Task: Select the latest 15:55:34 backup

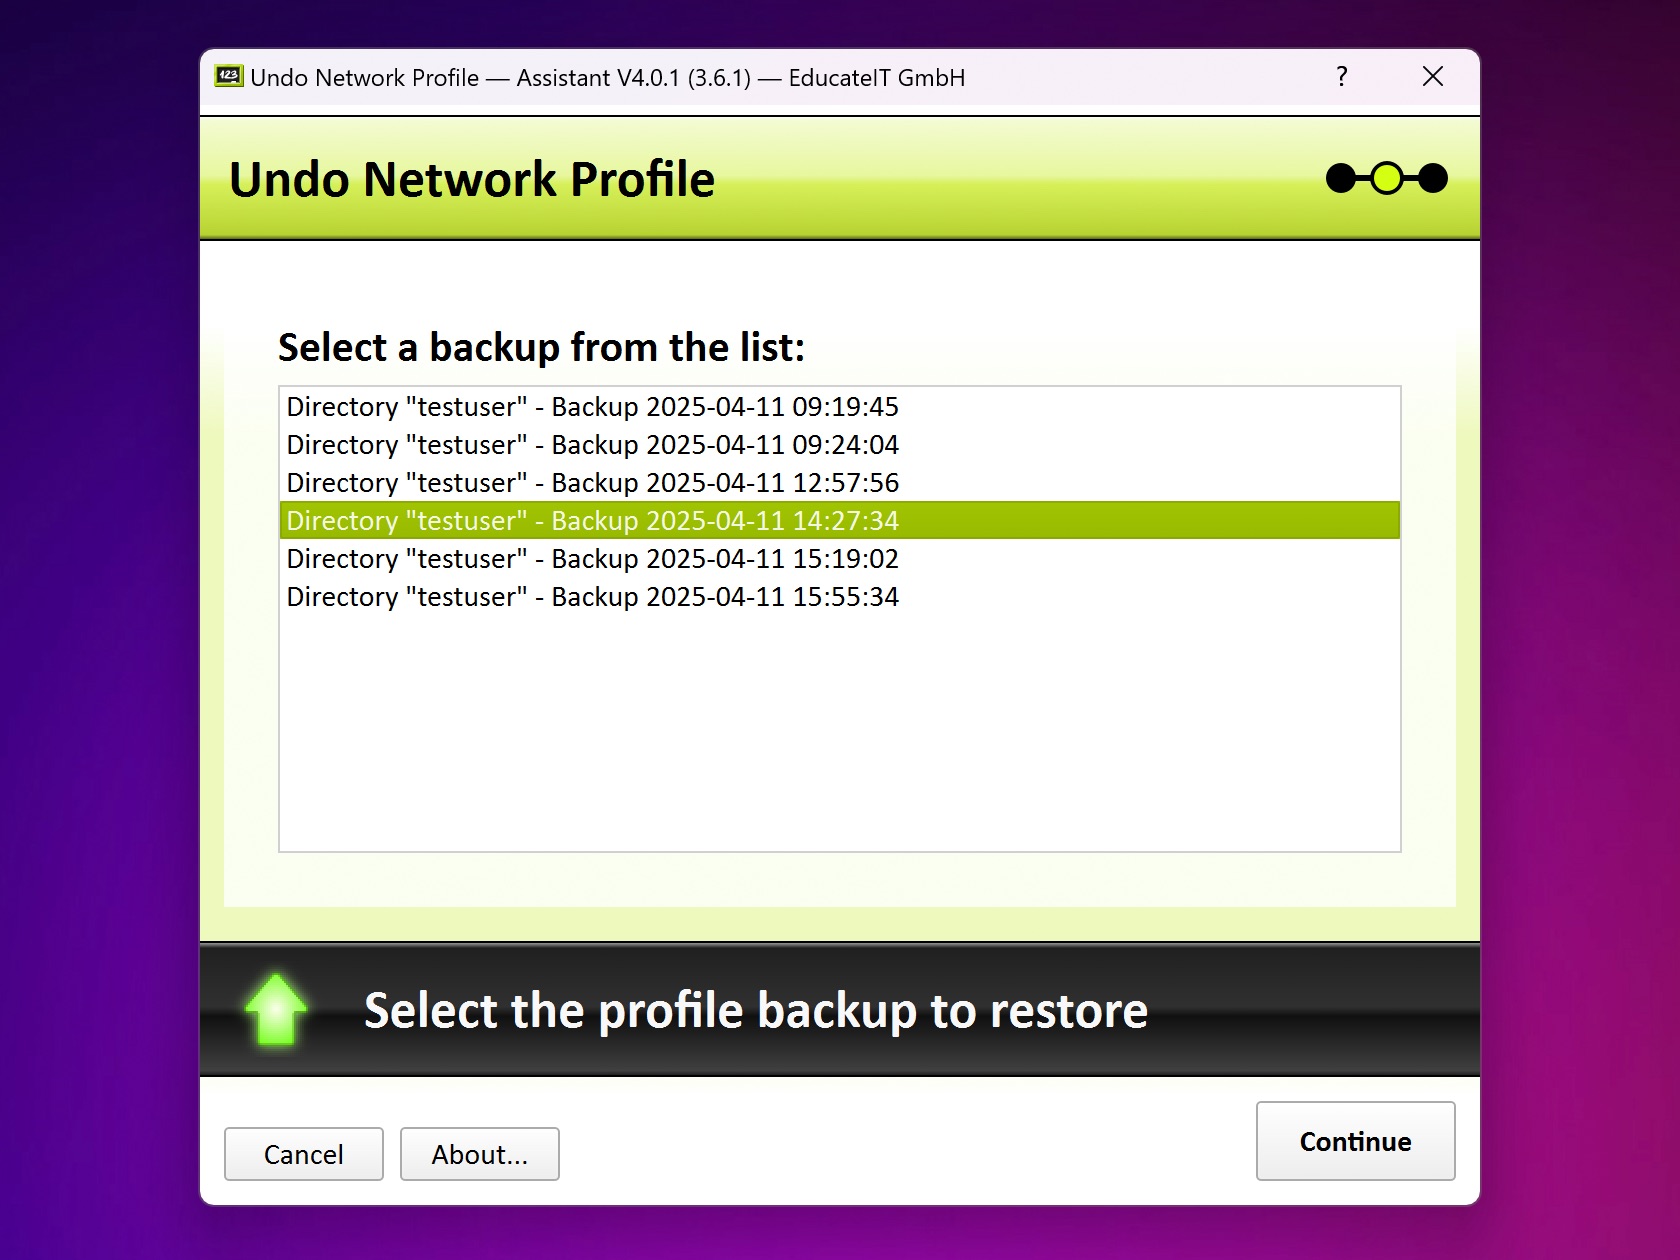Action: click(592, 597)
